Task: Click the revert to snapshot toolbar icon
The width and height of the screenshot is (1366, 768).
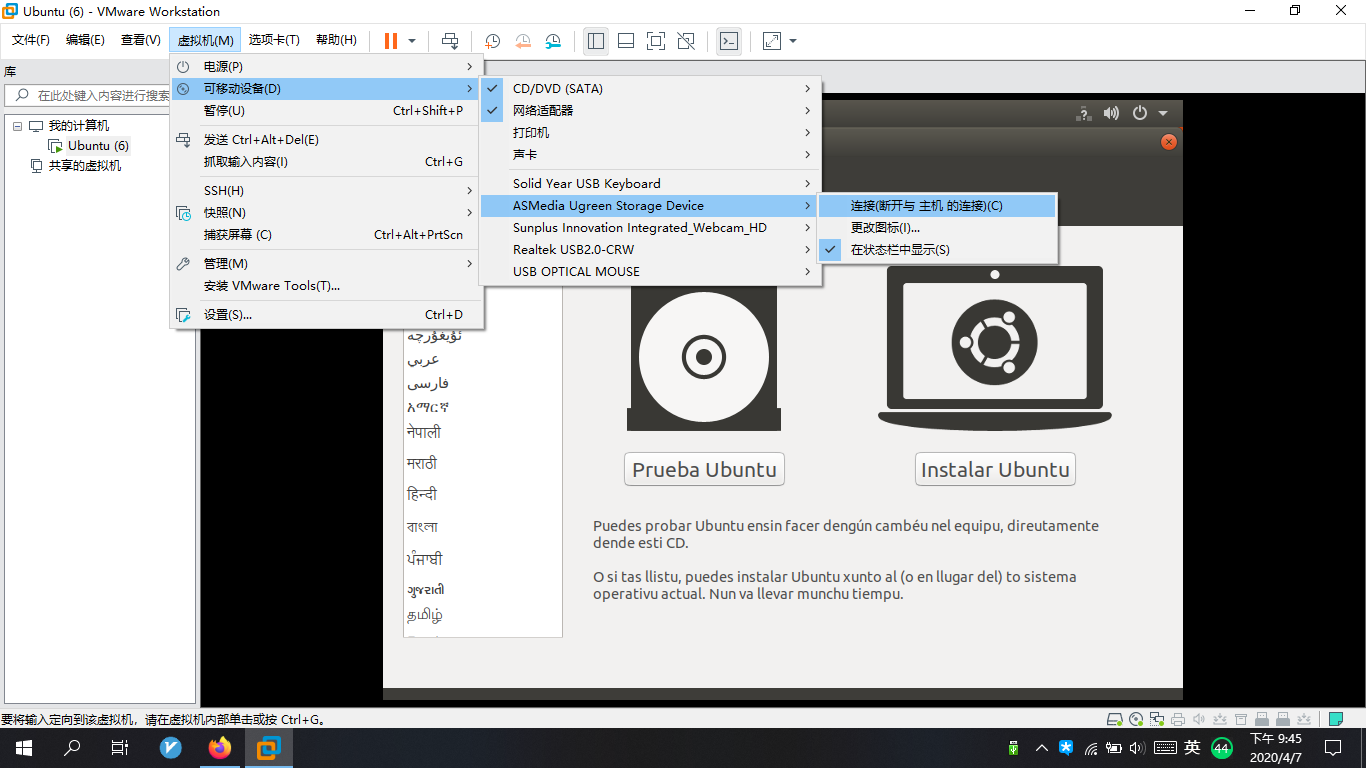Action: (522, 41)
